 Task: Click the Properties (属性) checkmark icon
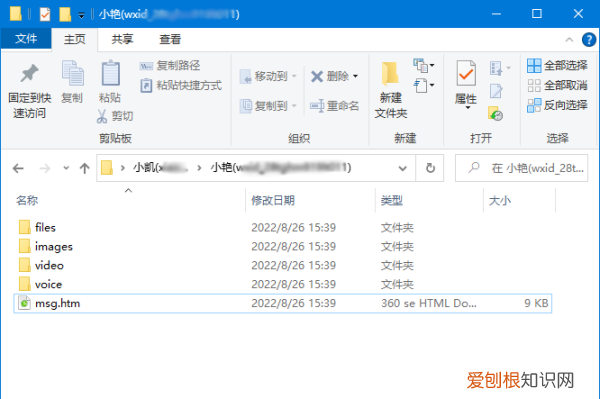coord(466,73)
